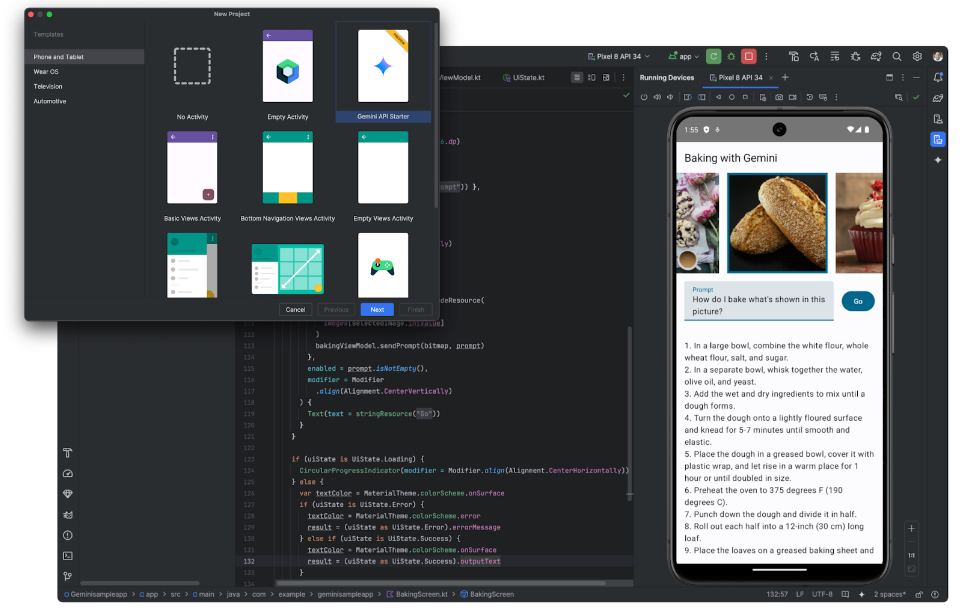Open the Terminal tool window icon

point(68,555)
